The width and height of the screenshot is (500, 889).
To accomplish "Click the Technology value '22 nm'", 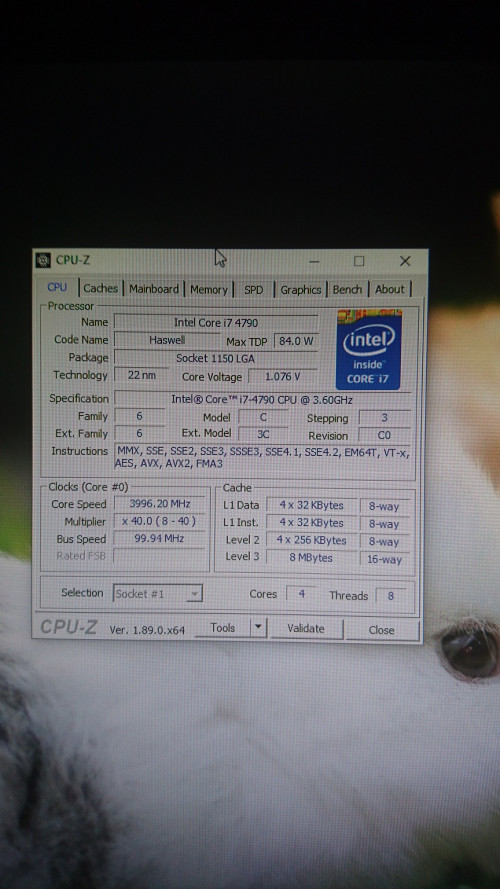I will point(142,375).
